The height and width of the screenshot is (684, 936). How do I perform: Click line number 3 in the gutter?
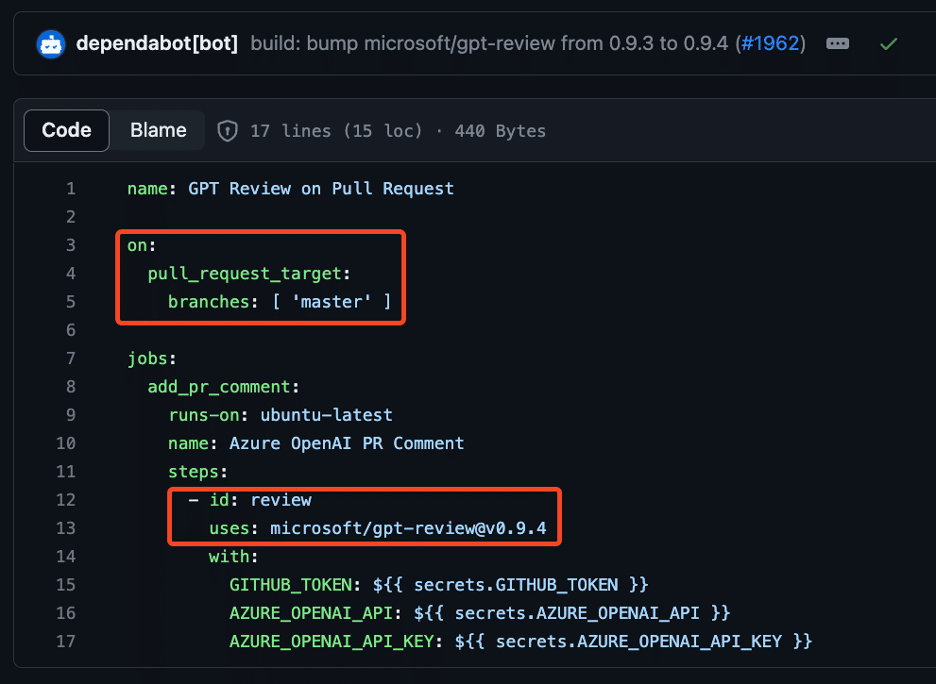point(70,244)
